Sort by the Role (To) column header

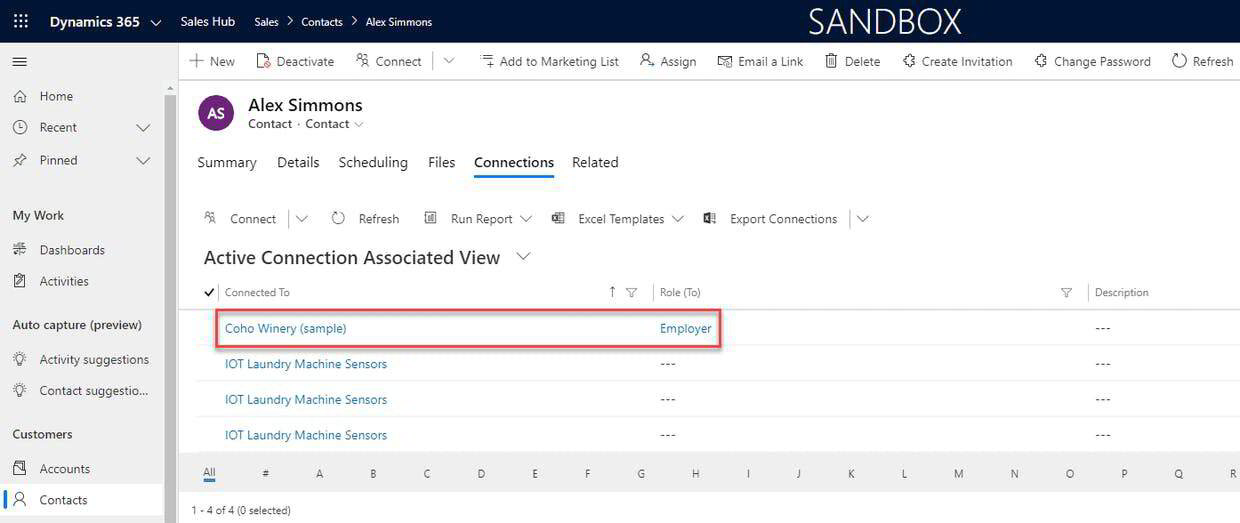680,292
